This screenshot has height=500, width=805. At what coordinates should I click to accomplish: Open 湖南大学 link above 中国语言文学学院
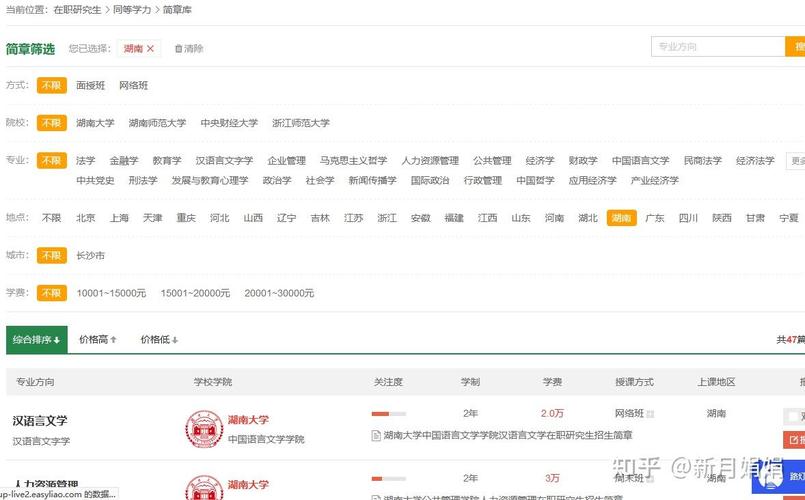tap(248, 420)
